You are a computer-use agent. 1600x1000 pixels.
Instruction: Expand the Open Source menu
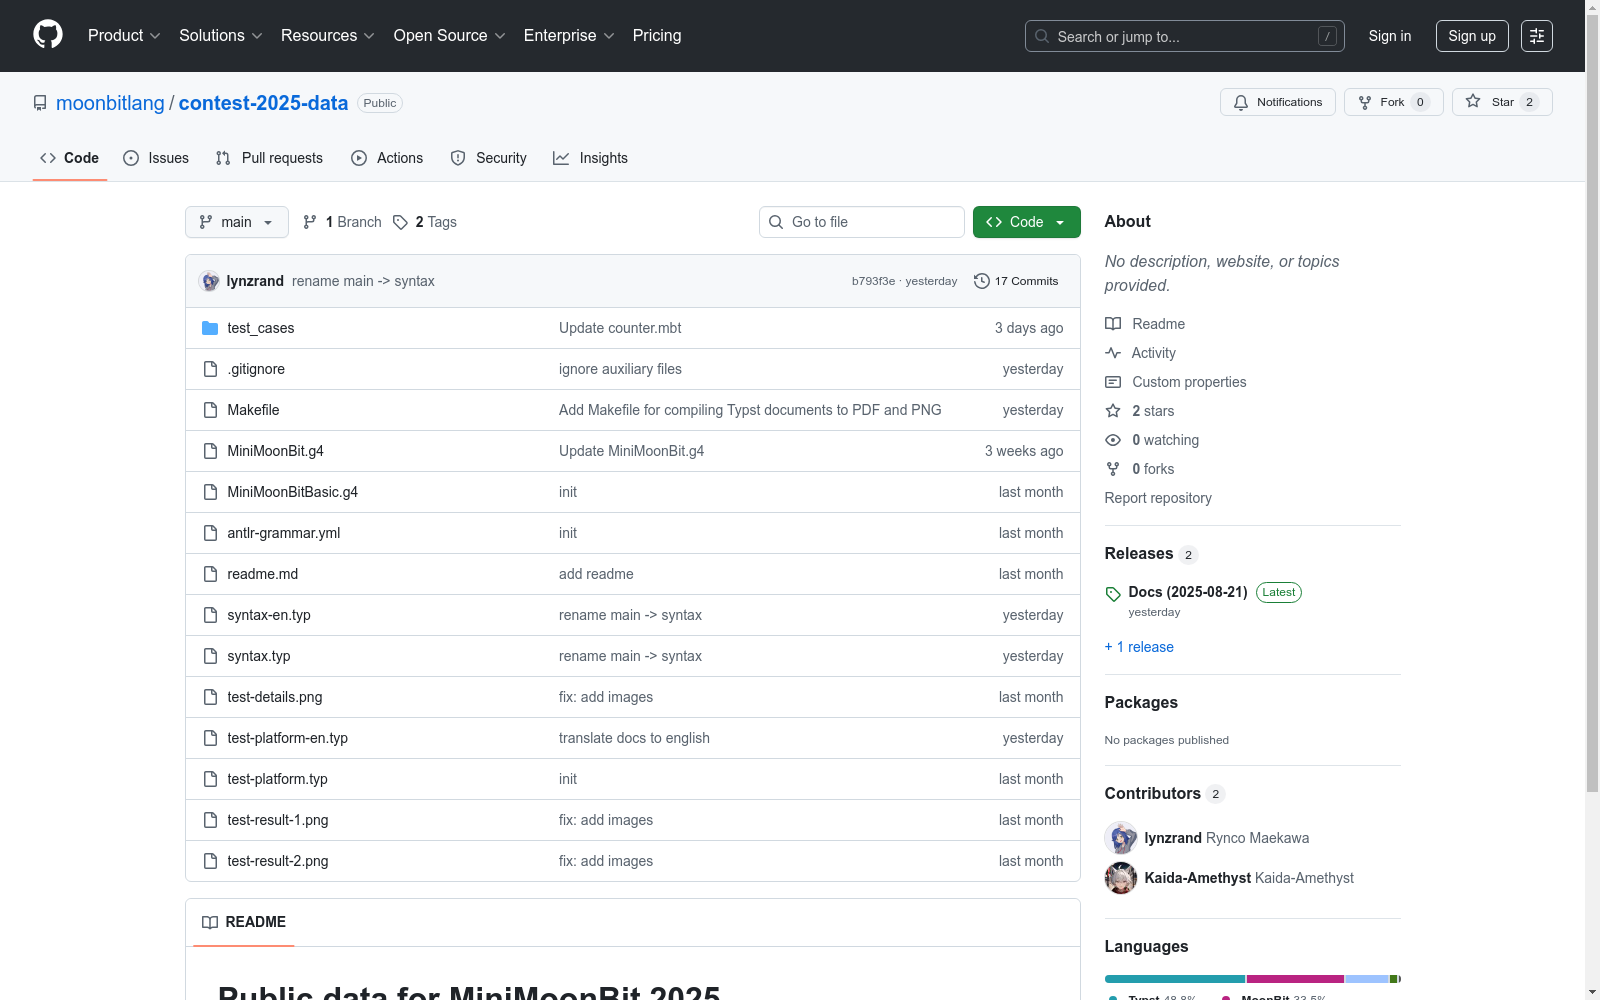click(450, 35)
